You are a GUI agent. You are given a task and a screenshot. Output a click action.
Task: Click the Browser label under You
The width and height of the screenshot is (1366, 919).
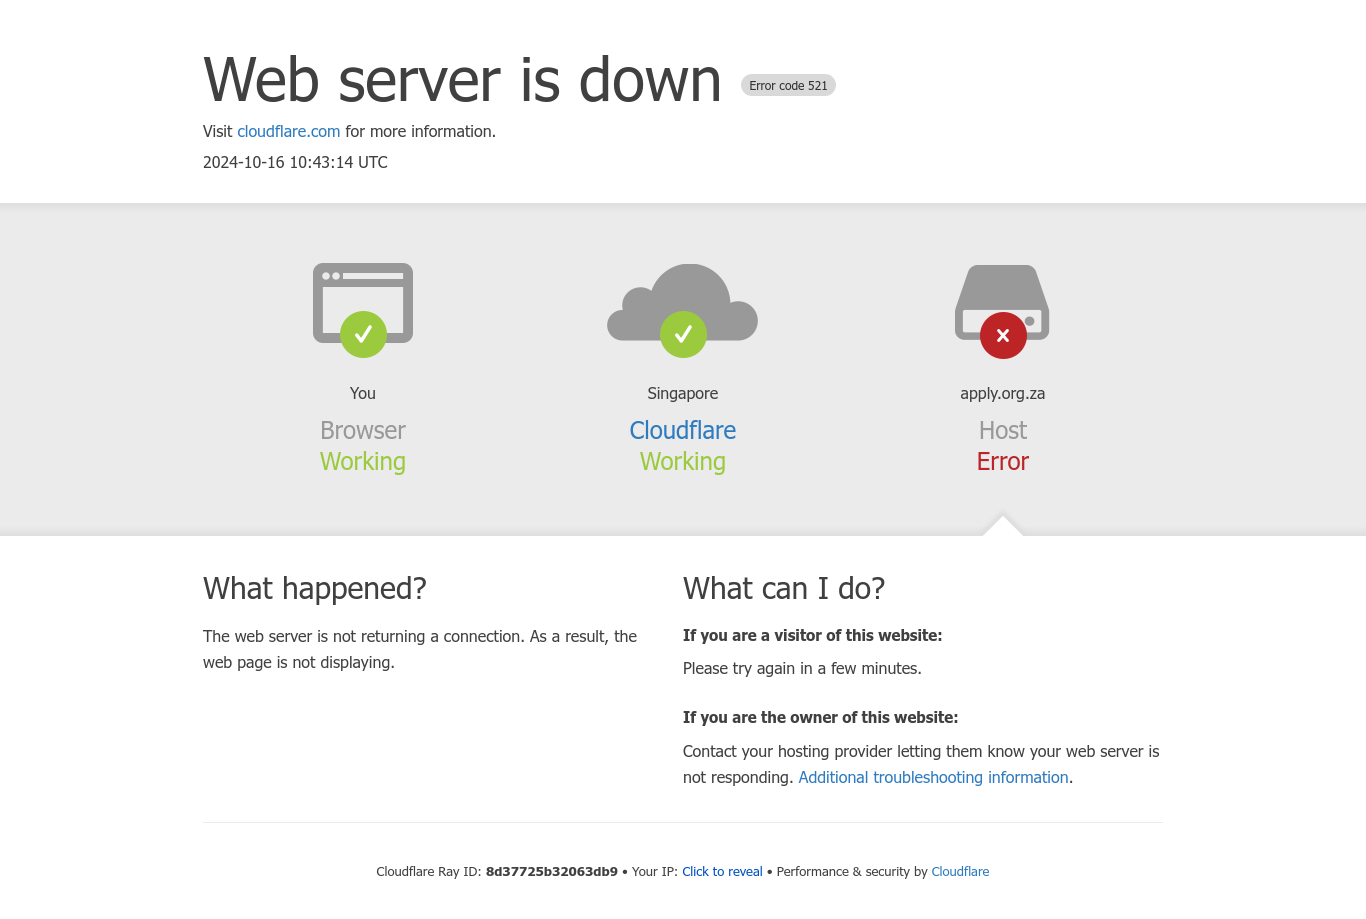(363, 430)
